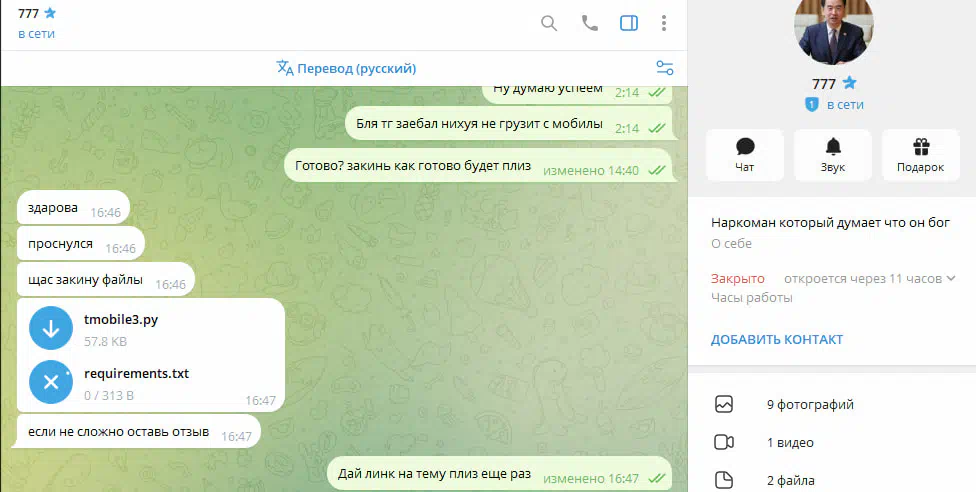Image resolution: width=976 pixels, height=492 pixels.
Task: Expand business hours chevron
Action: (x=950, y=278)
